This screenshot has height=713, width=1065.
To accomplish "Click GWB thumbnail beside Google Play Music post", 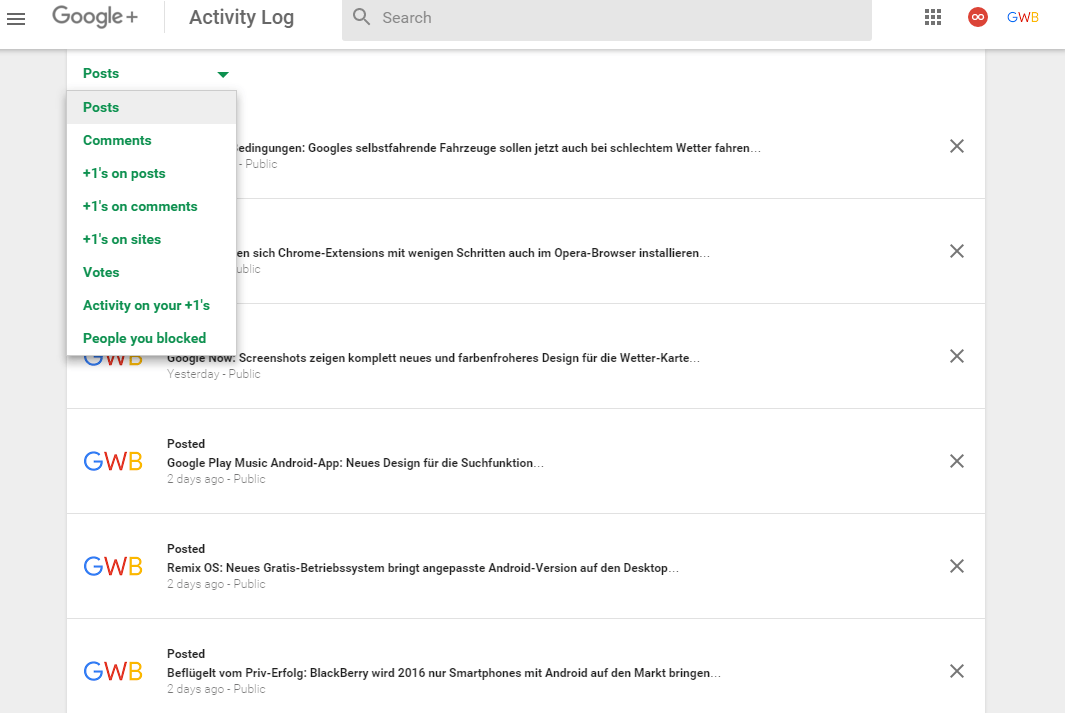I will (x=113, y=461).
